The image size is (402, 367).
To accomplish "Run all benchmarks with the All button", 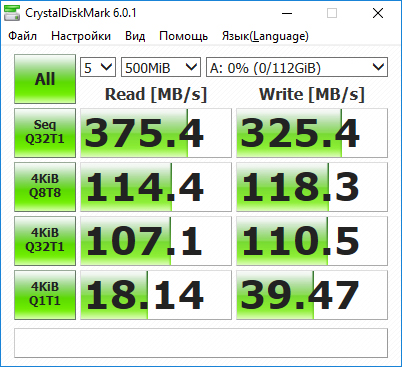I will [x=45, y=79].
